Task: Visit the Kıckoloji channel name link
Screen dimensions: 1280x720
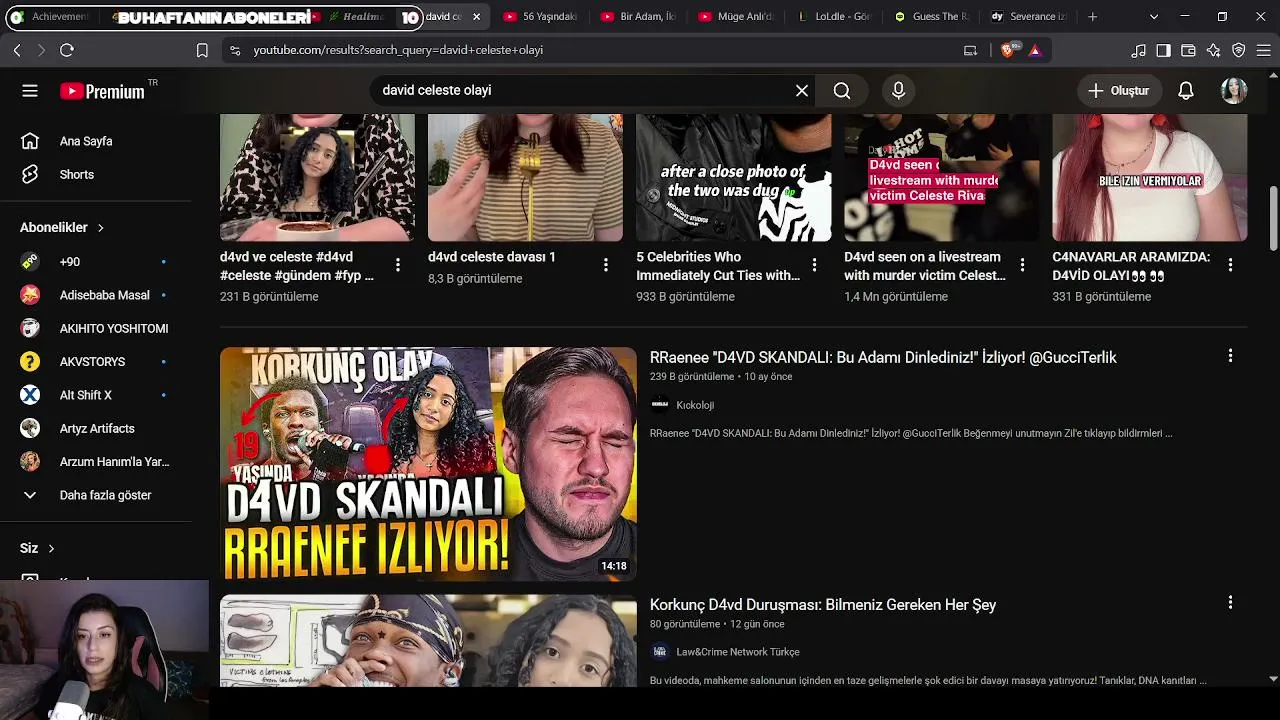Action: coord(695,405)
